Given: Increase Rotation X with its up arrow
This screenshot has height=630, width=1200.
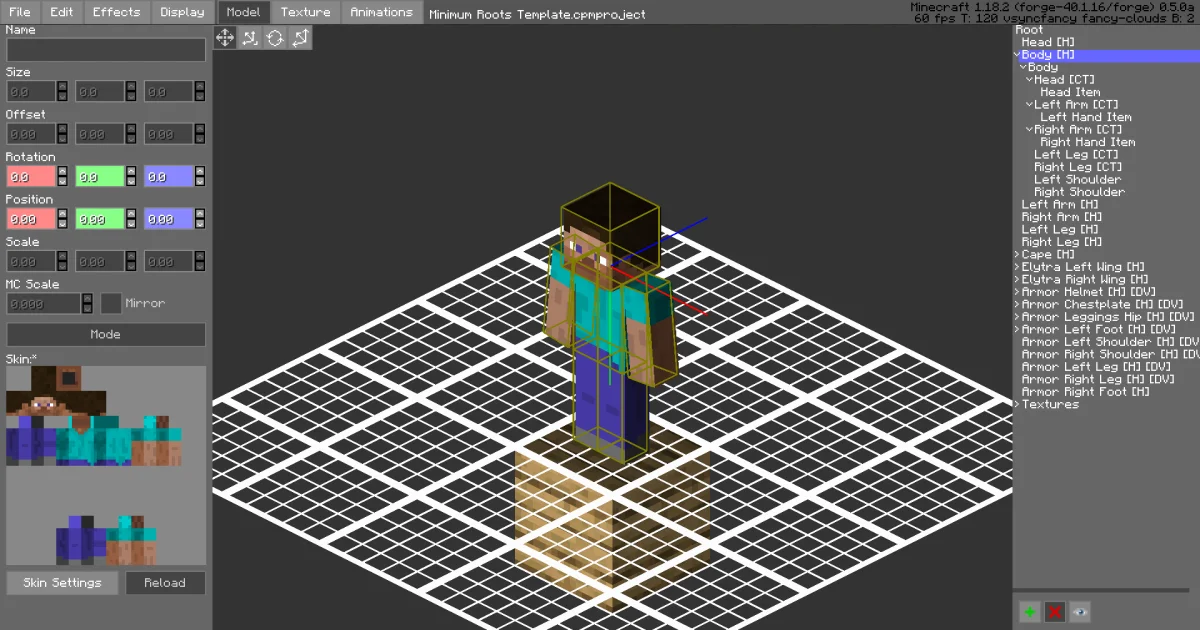Looking at the screenshot, I should [62, 171].
